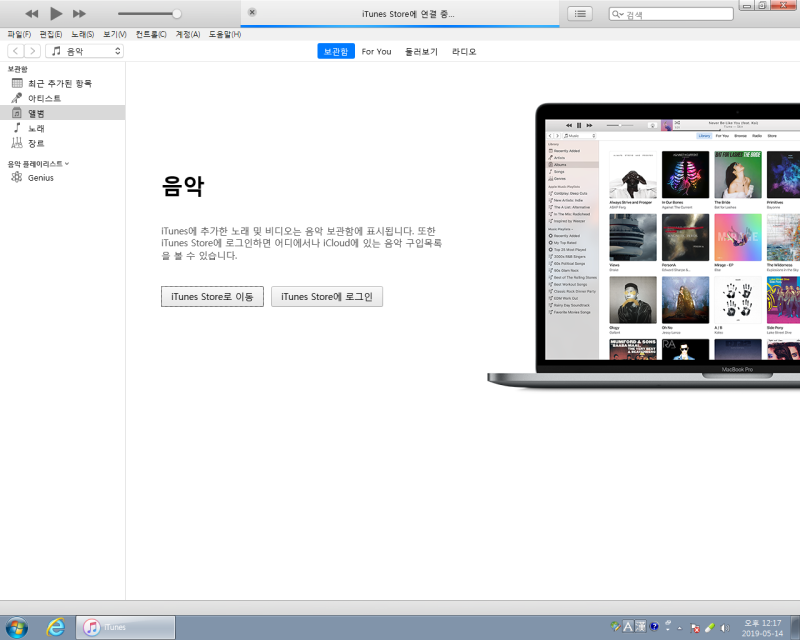
Task: Open the 컨트롤(C) menu
Action: tap(151, 34)
